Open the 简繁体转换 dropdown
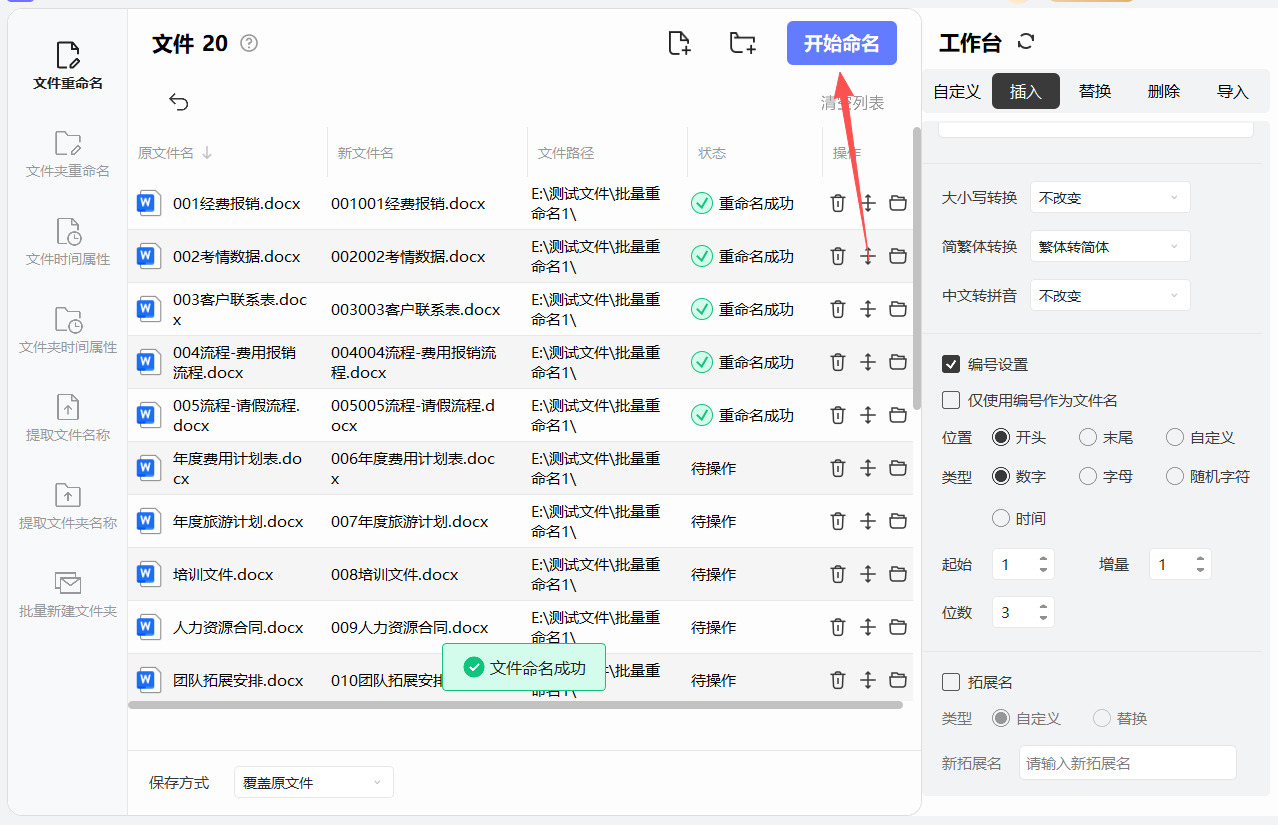1278x825 pixels. [x=1110, y=247]
